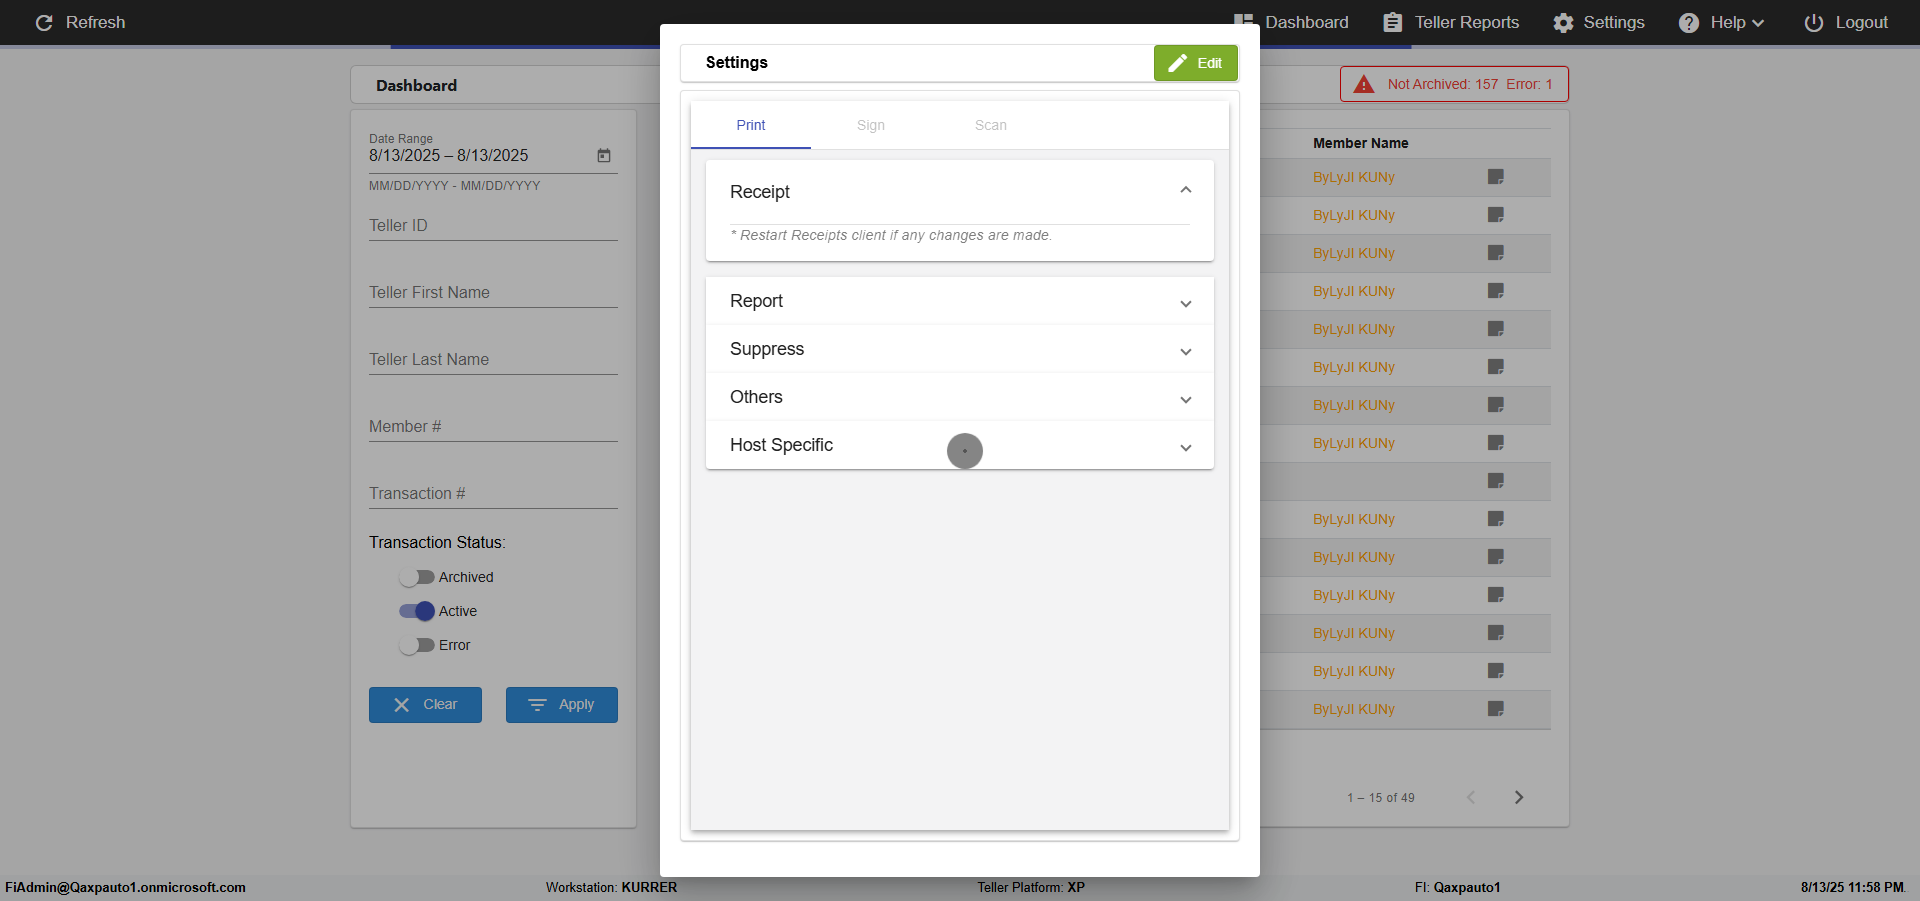This screenshot has width=1920, height=901.
Task: Click the Date Range value 8/13/2025 – 8/13/2025
Action: tap(449, 155)
